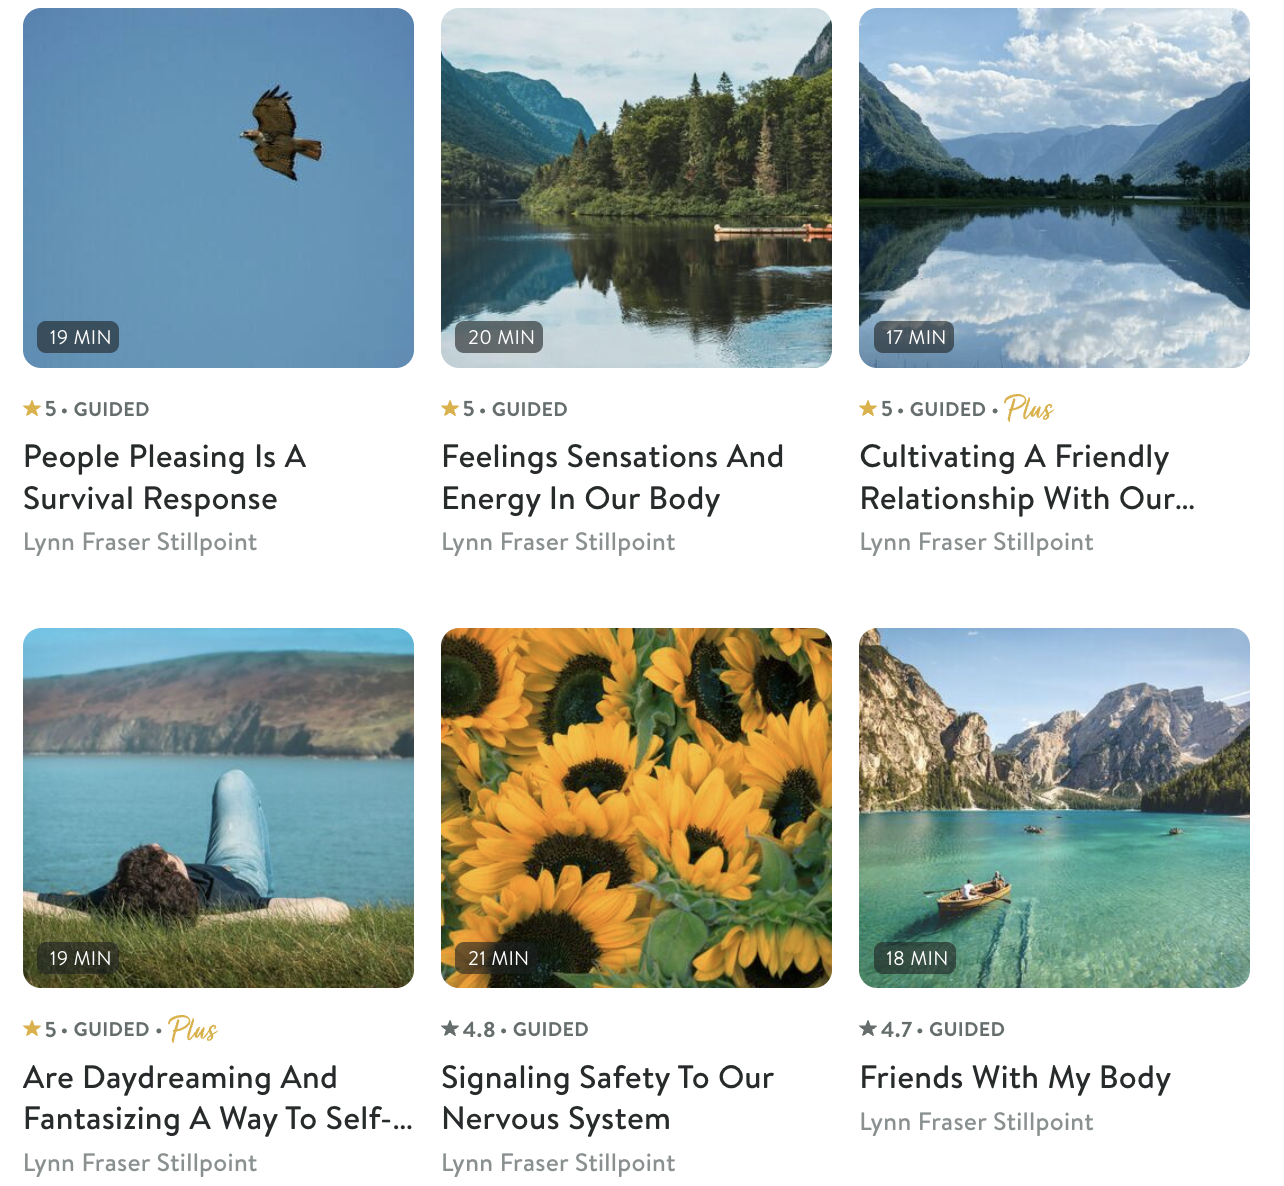Click the 21 MIN duration badge
The image size is (1284, 1186).
click(498, 958)
